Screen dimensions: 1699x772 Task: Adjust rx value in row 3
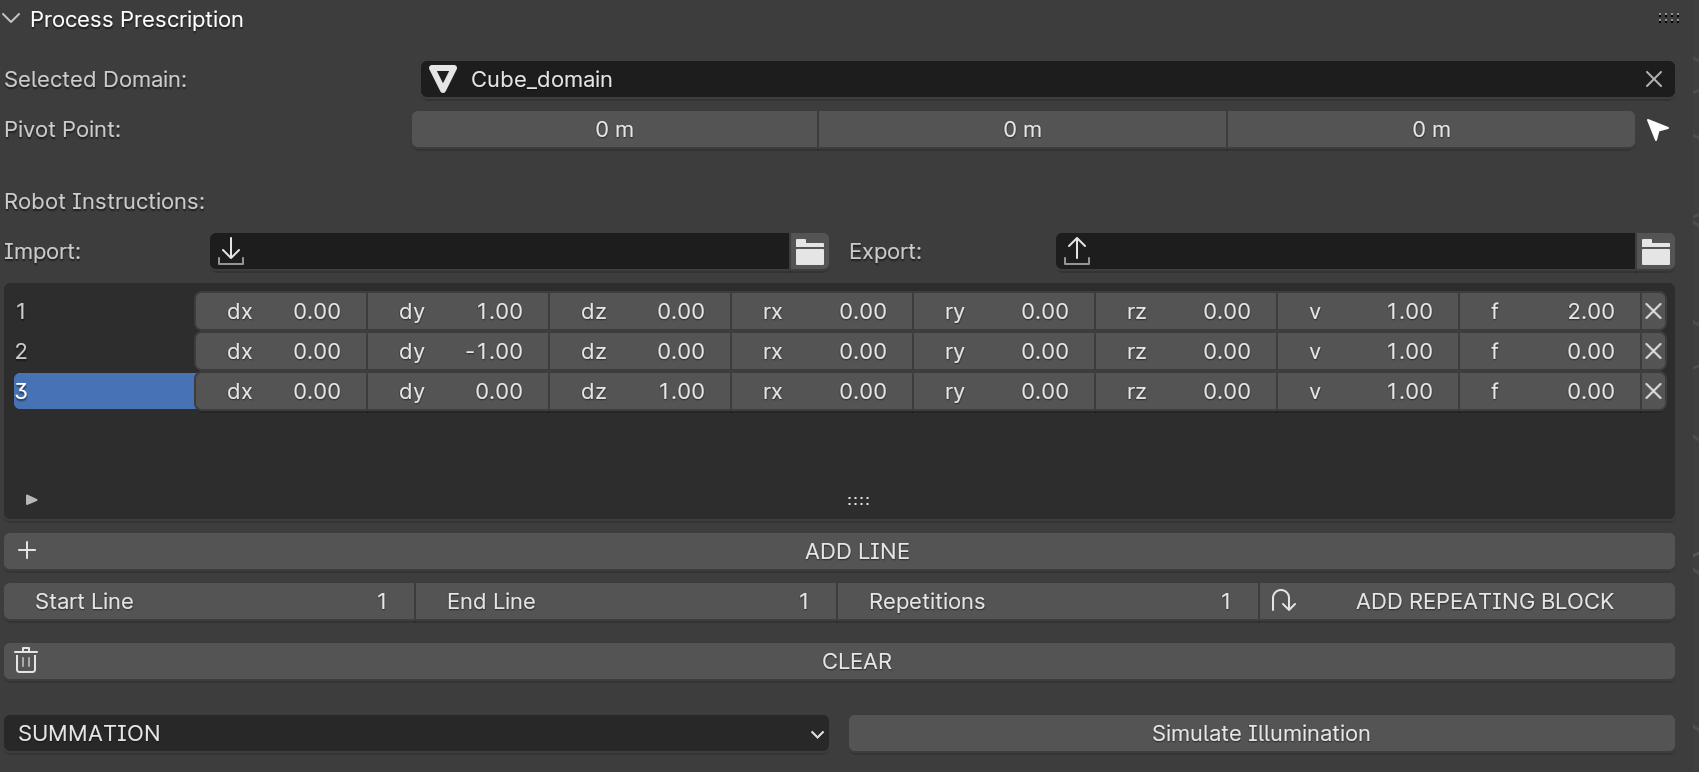822,391
